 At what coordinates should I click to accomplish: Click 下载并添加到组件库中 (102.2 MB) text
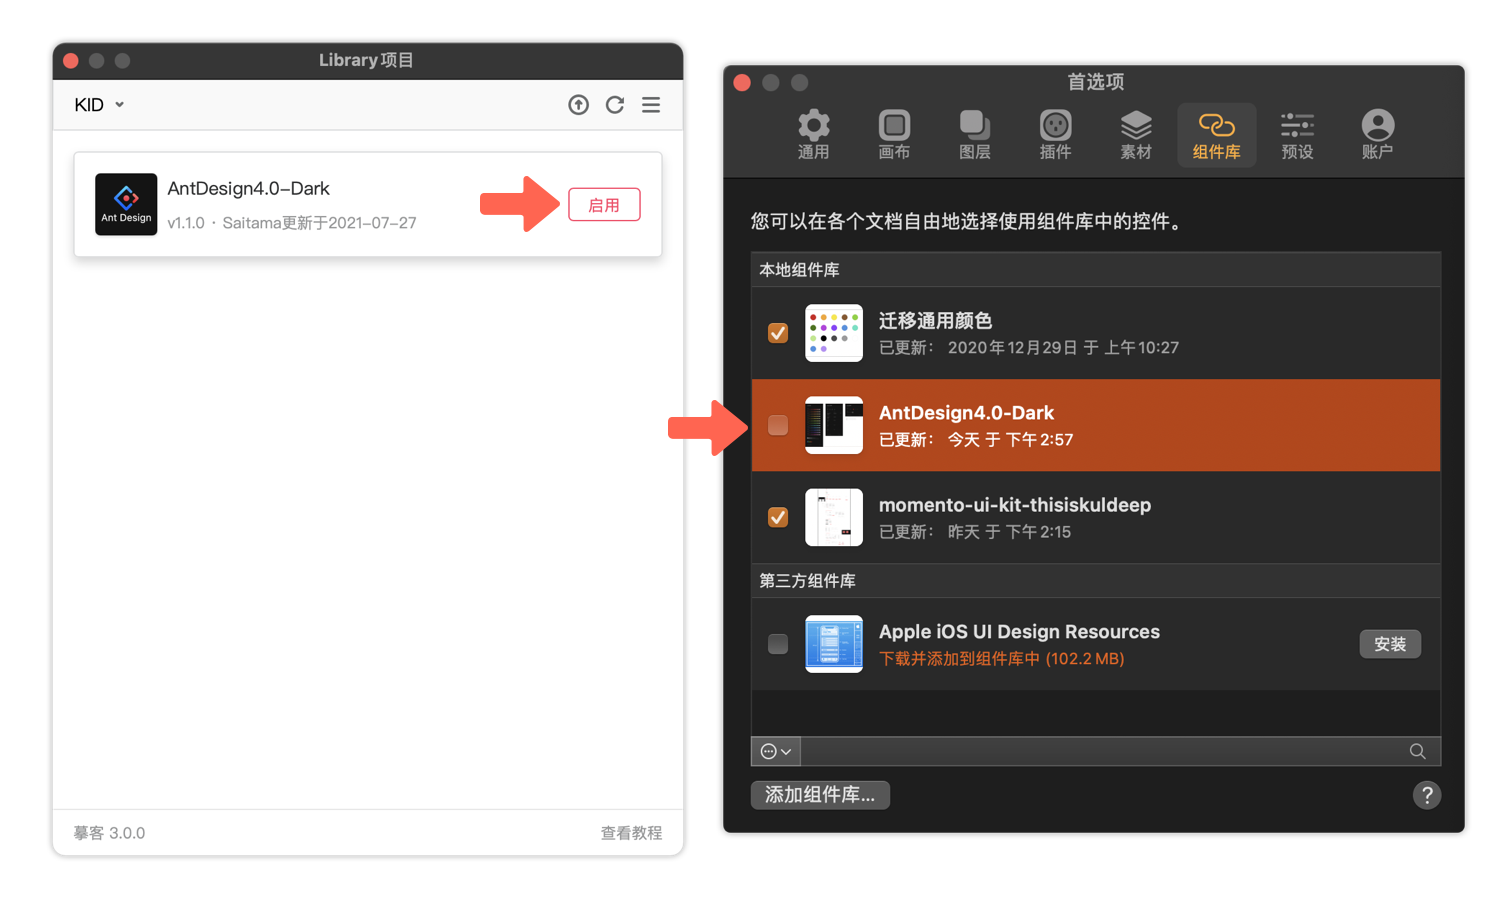click(x=1001, y=659)
